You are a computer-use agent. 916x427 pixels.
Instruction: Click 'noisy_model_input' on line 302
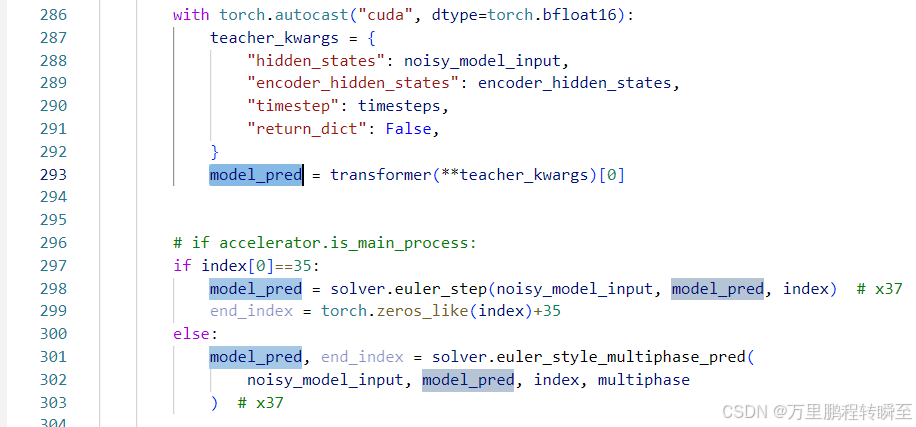pyautogui.click(x=325, y=380)
